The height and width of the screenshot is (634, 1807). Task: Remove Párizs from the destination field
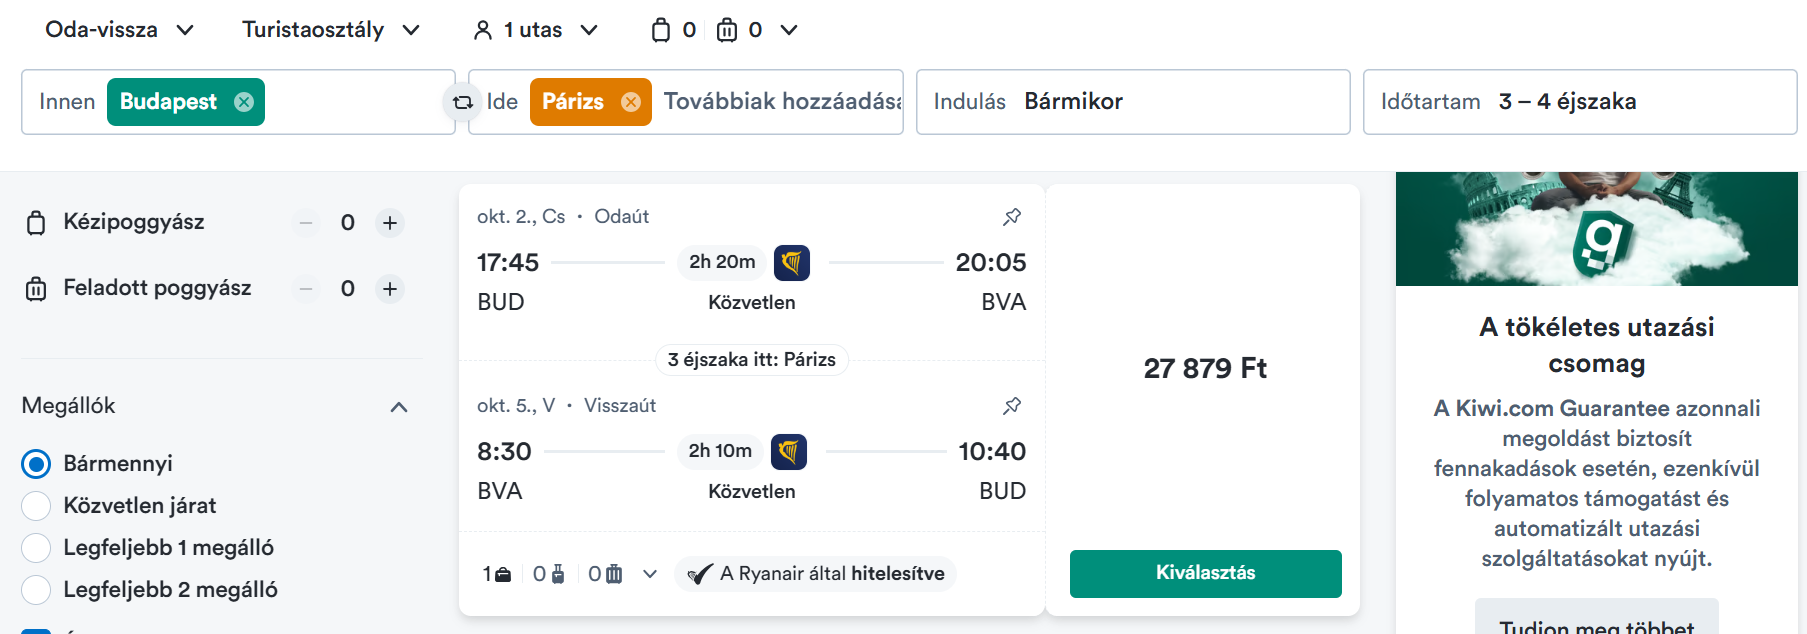(x=631, y=102)
